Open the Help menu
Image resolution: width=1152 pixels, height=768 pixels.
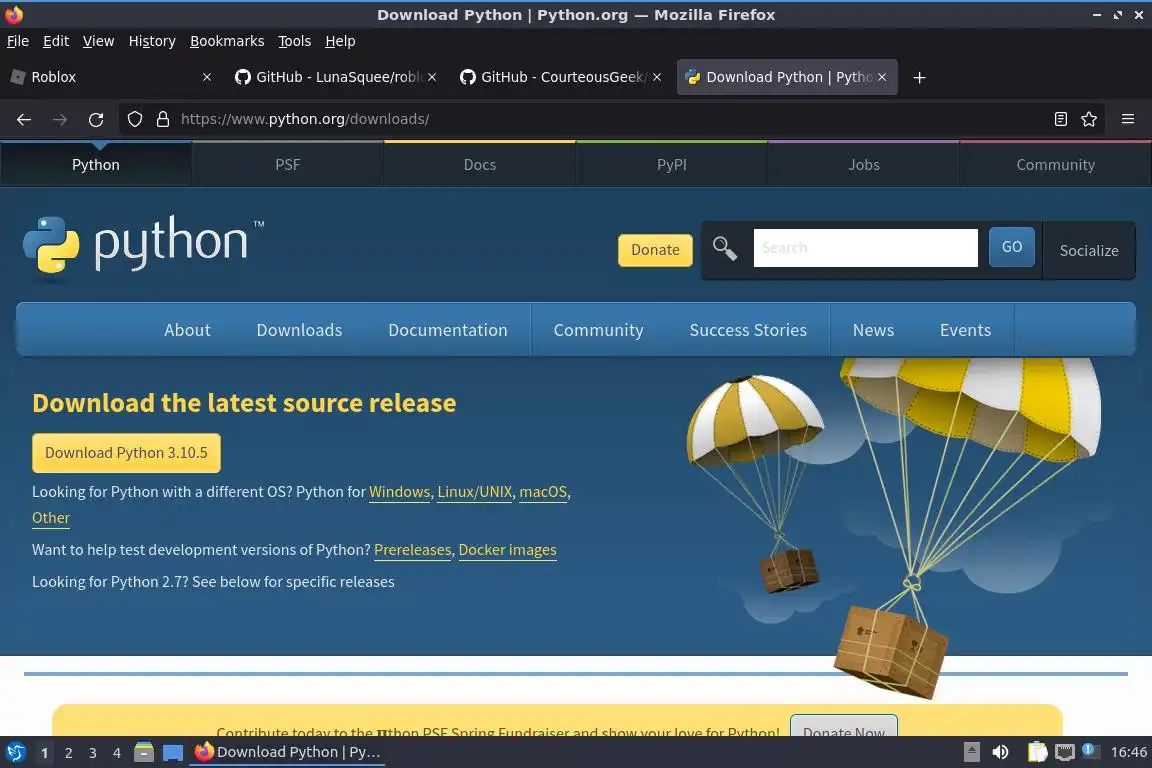pyautogui.click(x=340, y=41)
